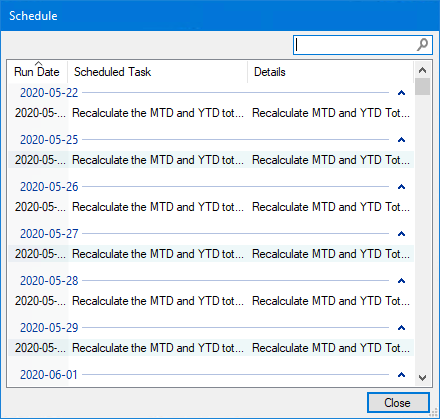Select the 2020-05-22 group header text
The height and width of the screenshot is (419, 440).
pos(49,93)
